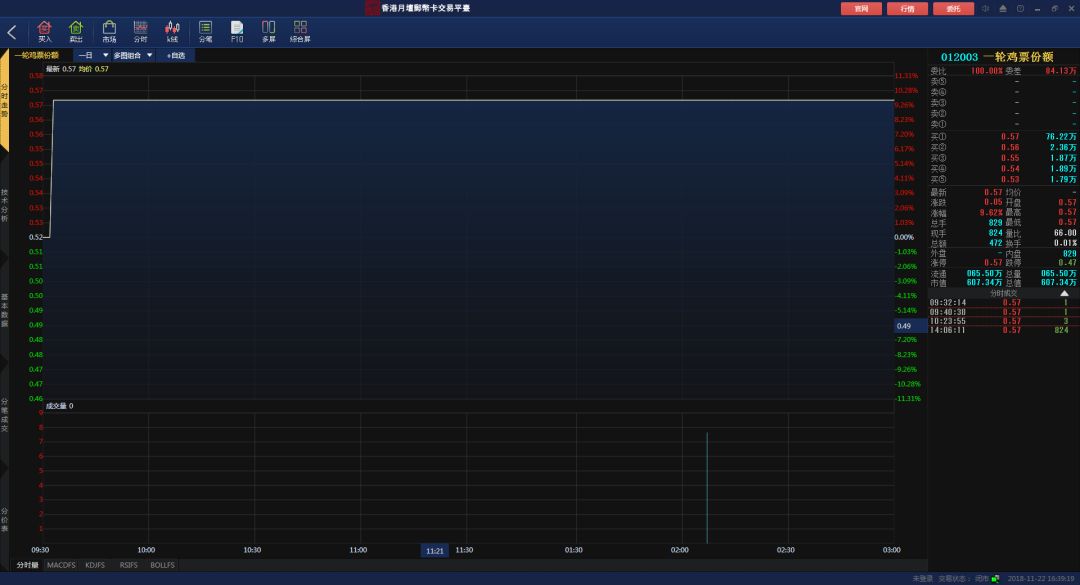This screenshot has width=1080, height=585.
Task: Open the 买入 (buy) house icon
Action: click(45, 31)
